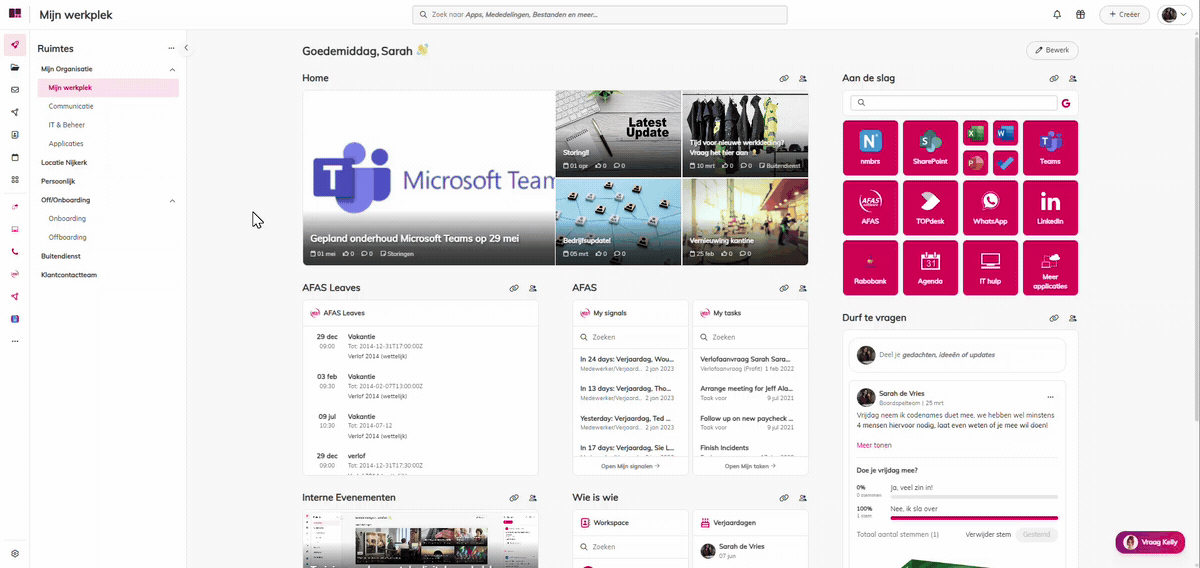Open the notifications bell
1200x568 pixels.
1058,15
